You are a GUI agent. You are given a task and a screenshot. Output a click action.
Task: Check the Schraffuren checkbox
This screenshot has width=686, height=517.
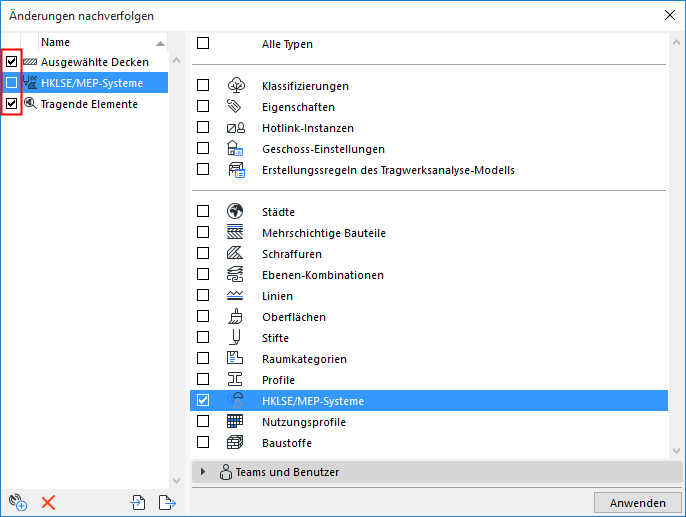pos(203,253)
